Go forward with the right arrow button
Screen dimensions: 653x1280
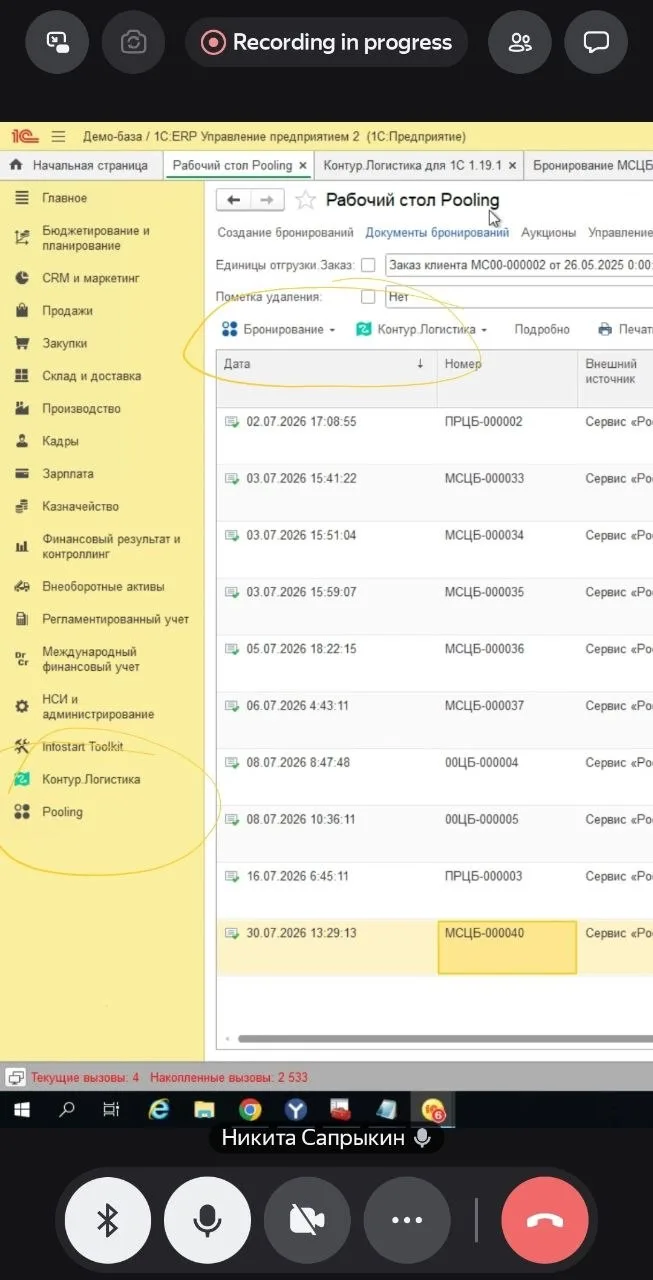(267, 200)
